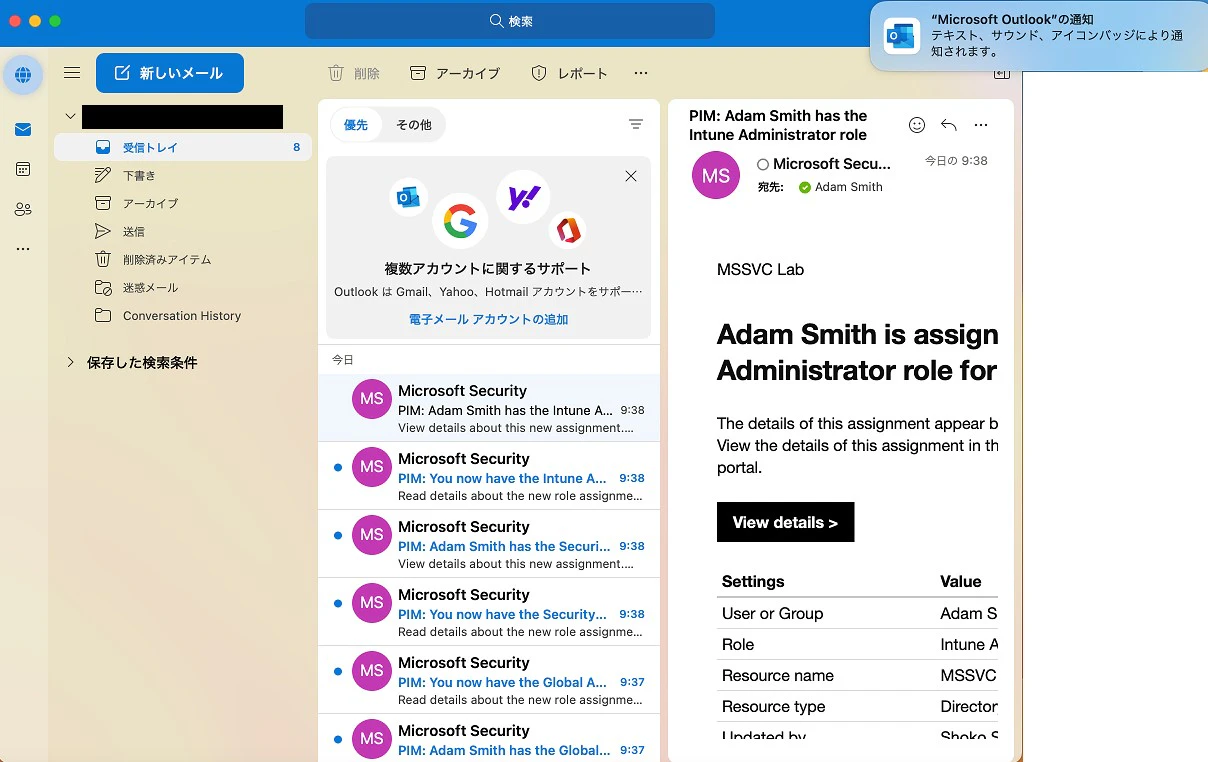Click the 削除 delete toolbar button
Viewport: 1208px width, 762px height.
click(354, 73)
